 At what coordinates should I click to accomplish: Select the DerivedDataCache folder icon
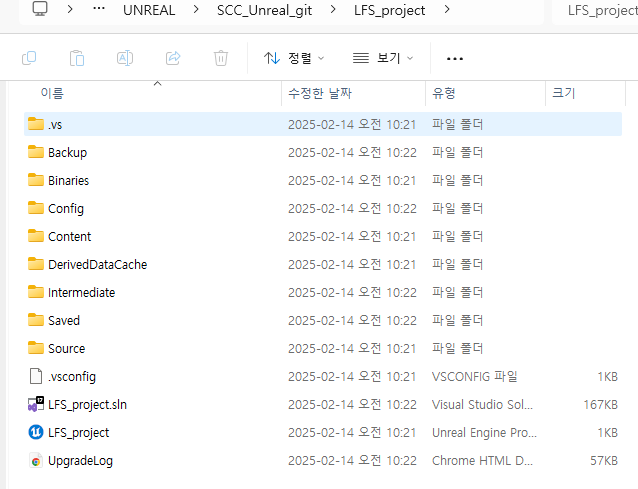tap(36, 264)
